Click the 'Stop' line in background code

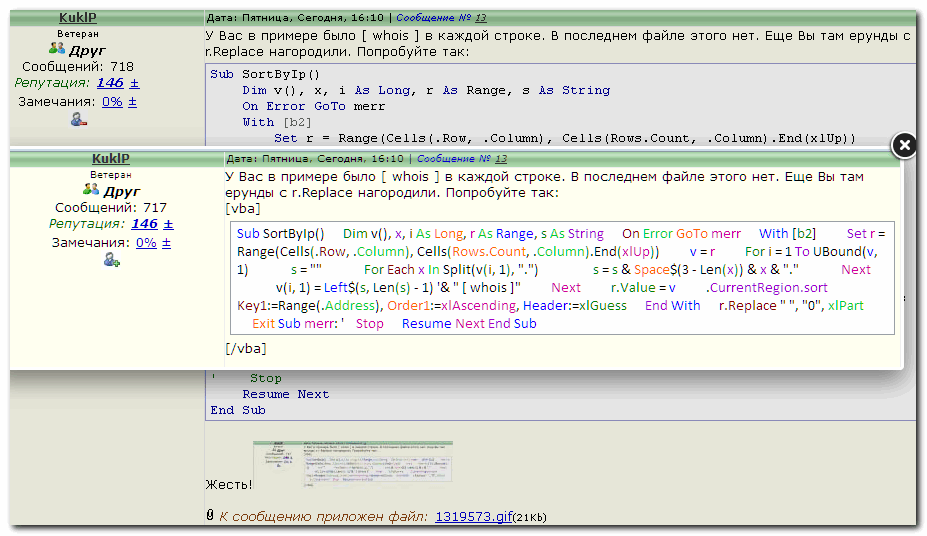point(265,378)
